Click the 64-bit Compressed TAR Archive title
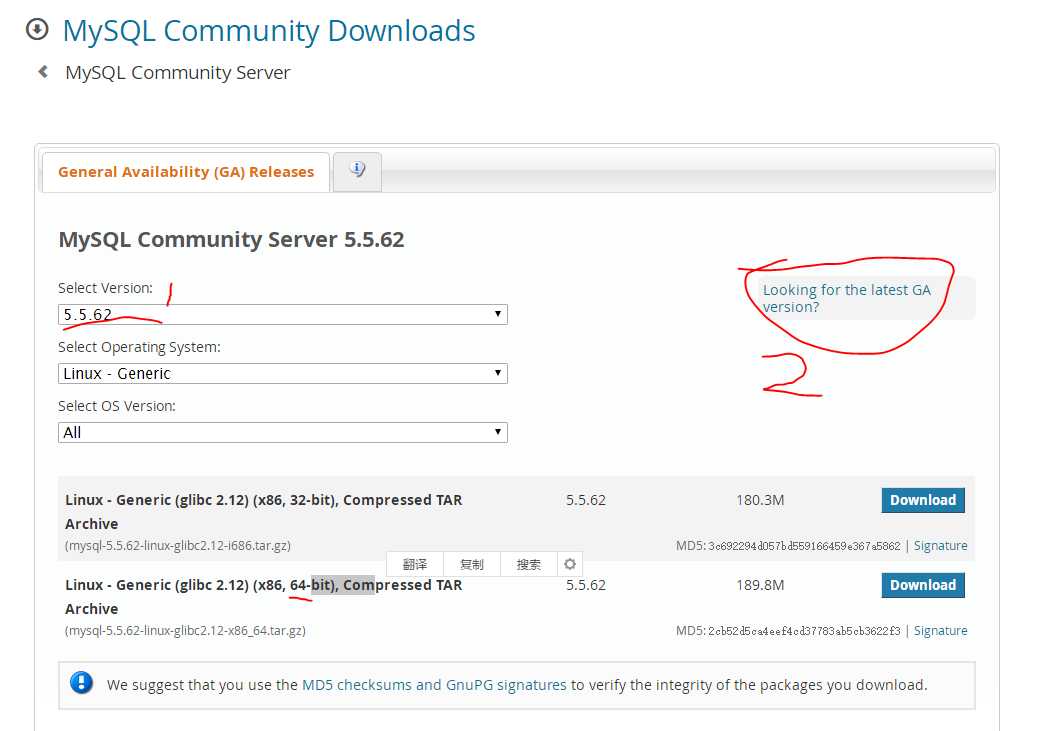This screenshot has height=731, width=1041. pyautogui.click(x=264, y=597)
